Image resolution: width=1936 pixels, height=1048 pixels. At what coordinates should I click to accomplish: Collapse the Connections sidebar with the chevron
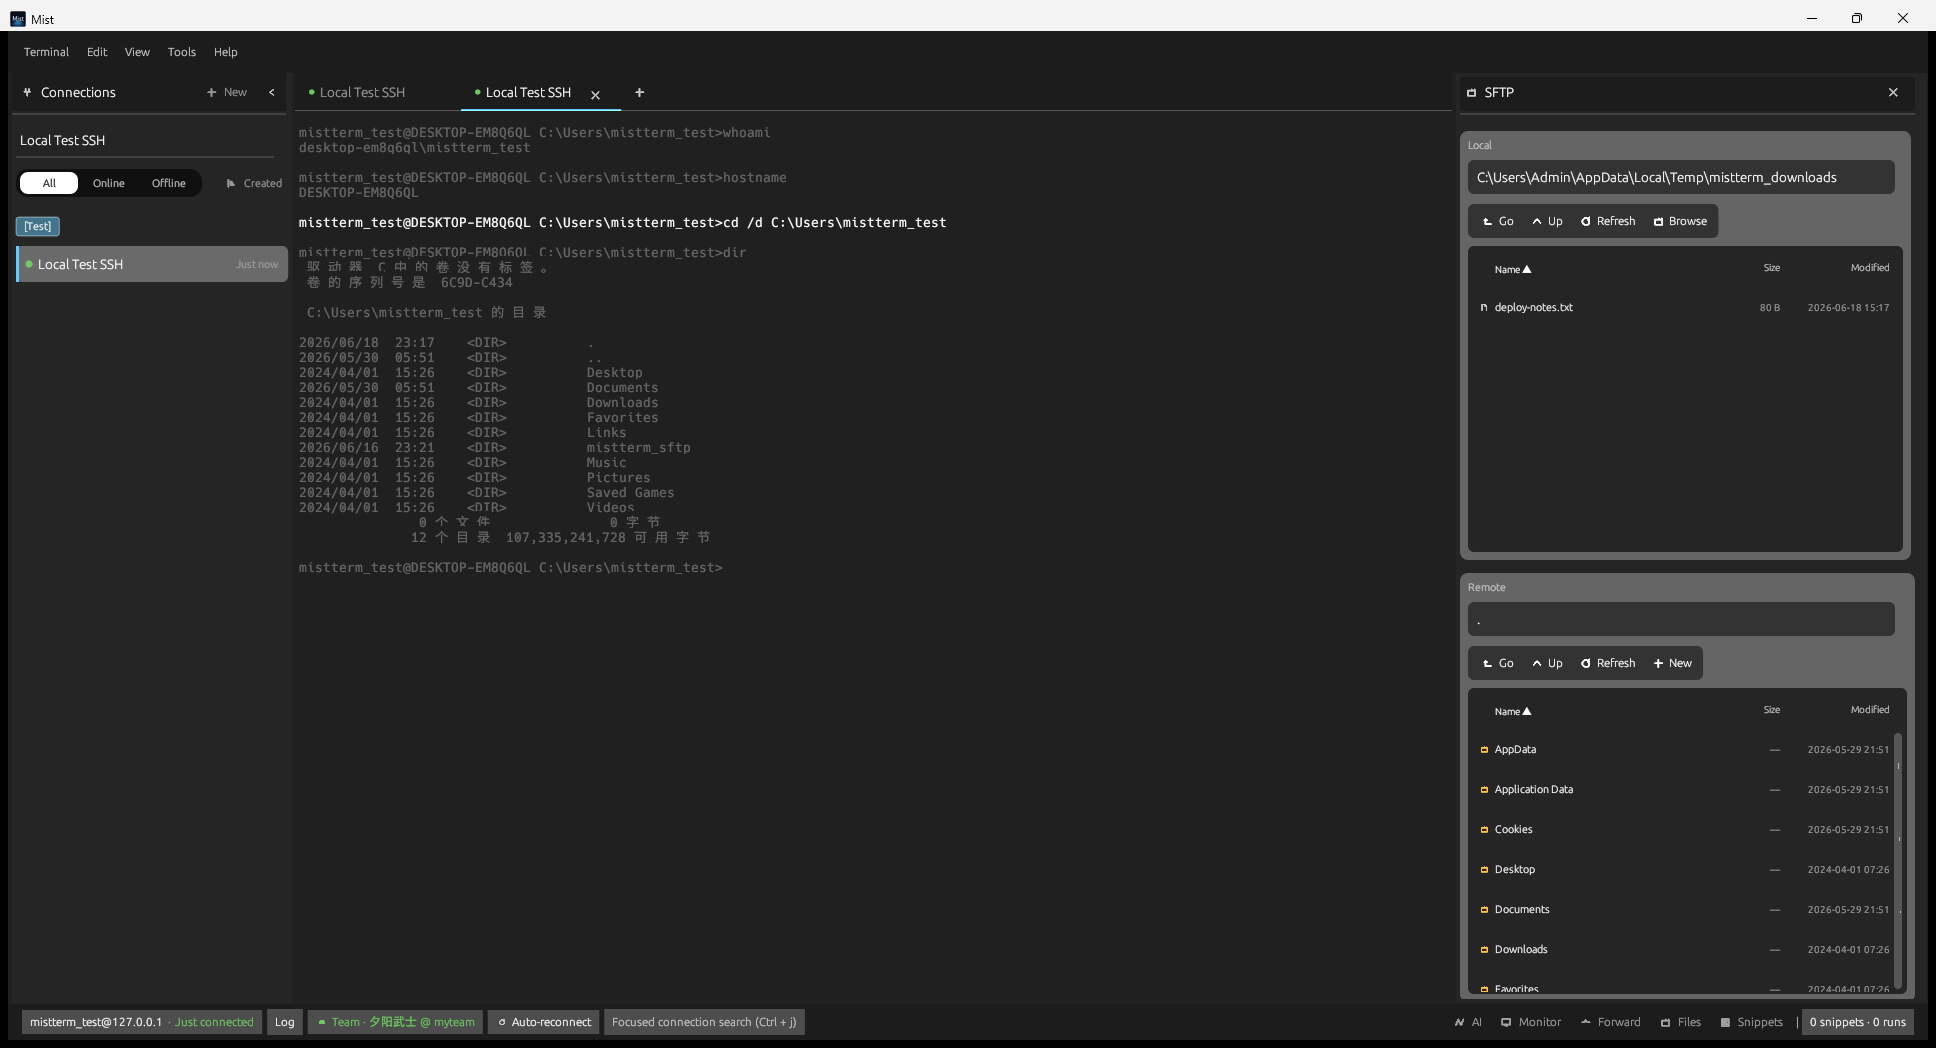coord(271,92)
